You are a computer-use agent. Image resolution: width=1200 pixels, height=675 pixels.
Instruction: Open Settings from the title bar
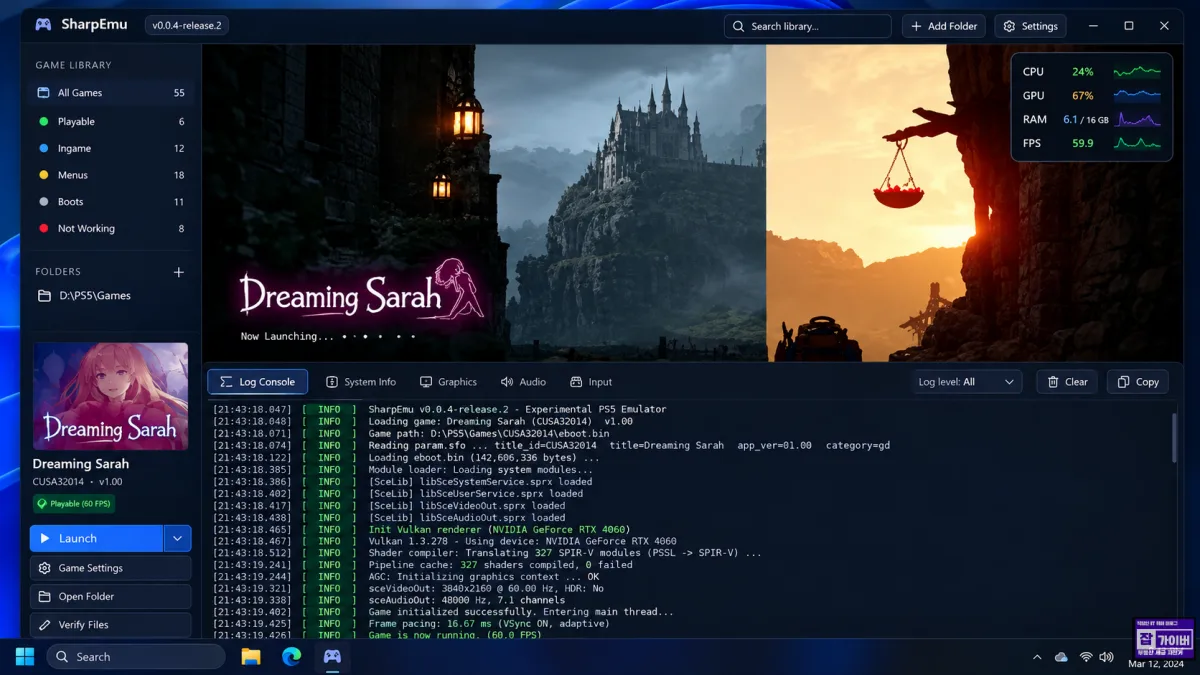1031,26
